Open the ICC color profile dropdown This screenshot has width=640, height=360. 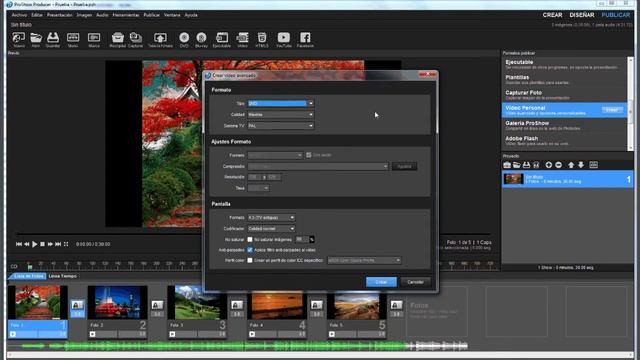click(x=364, y=260)
